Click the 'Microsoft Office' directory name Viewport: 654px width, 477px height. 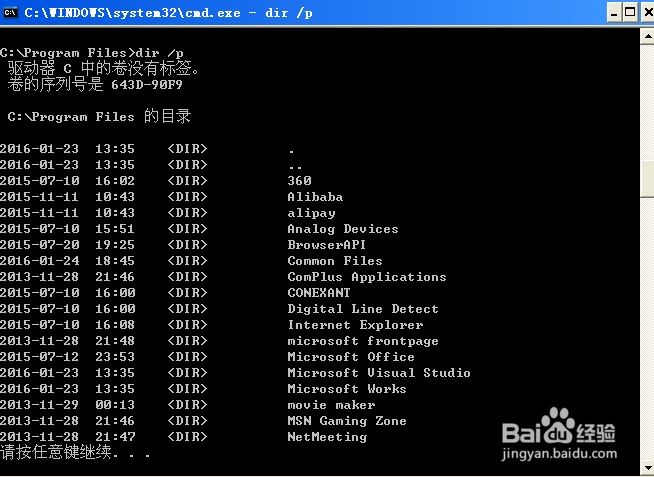(351, 357)
